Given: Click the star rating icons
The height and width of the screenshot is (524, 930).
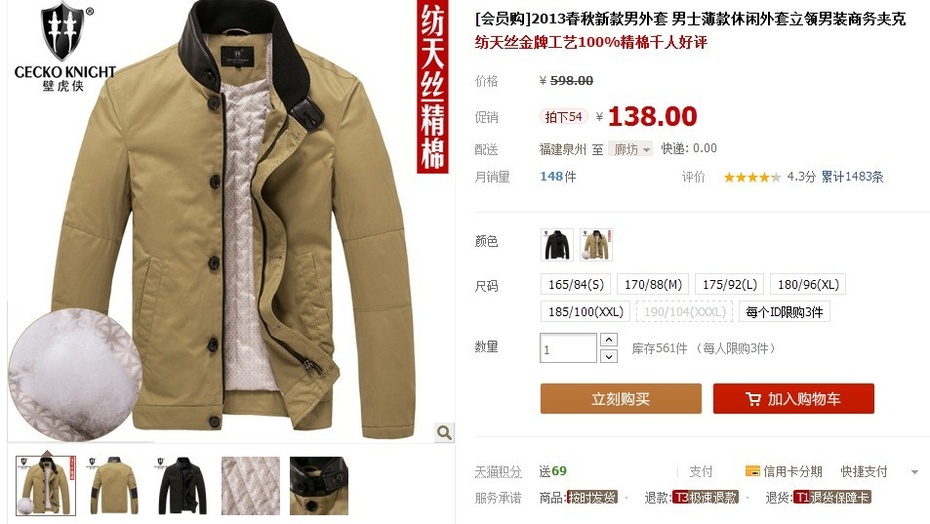Looking at the screenshot, I should pos(752,177).
